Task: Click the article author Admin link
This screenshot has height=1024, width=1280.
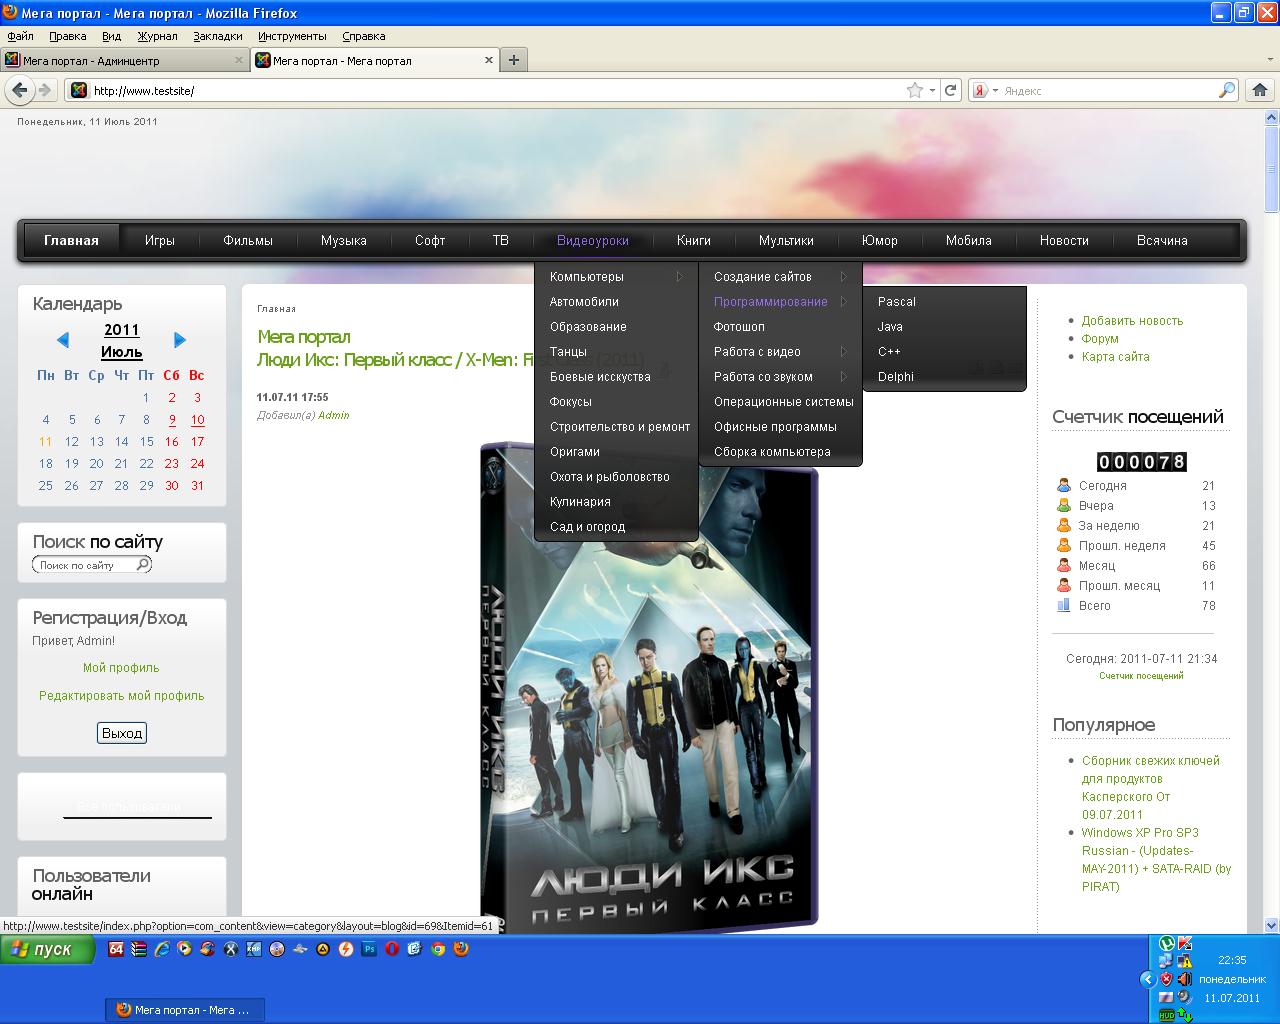Action: tap(333, 415)
